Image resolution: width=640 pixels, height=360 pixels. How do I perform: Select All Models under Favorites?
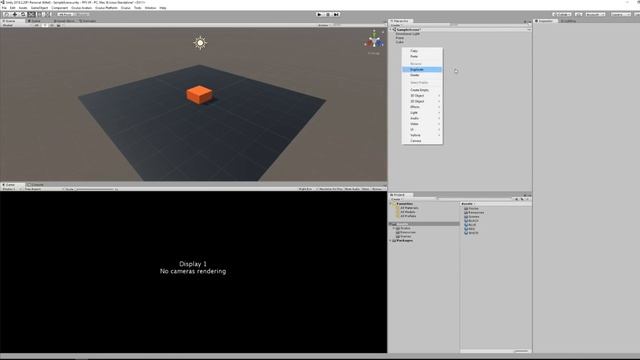[x=407, y=212]
